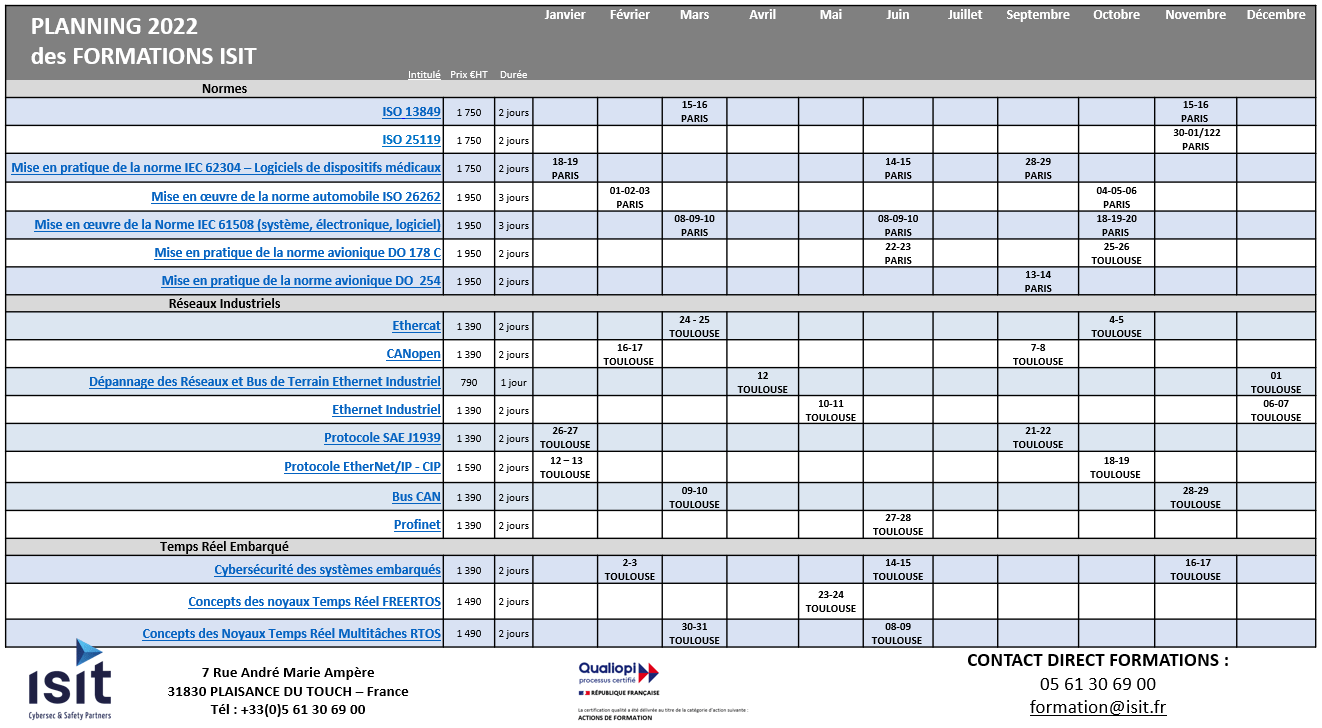
Task: Open the Profinet training link
Action: [417, 525]
